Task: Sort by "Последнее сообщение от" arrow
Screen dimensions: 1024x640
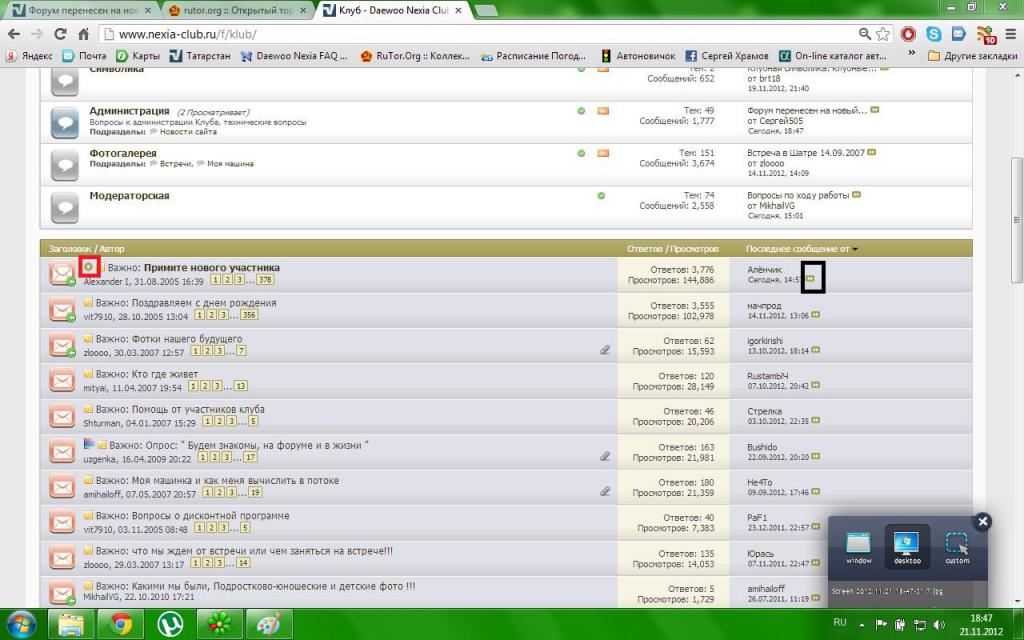Action: tap(855, 248)
